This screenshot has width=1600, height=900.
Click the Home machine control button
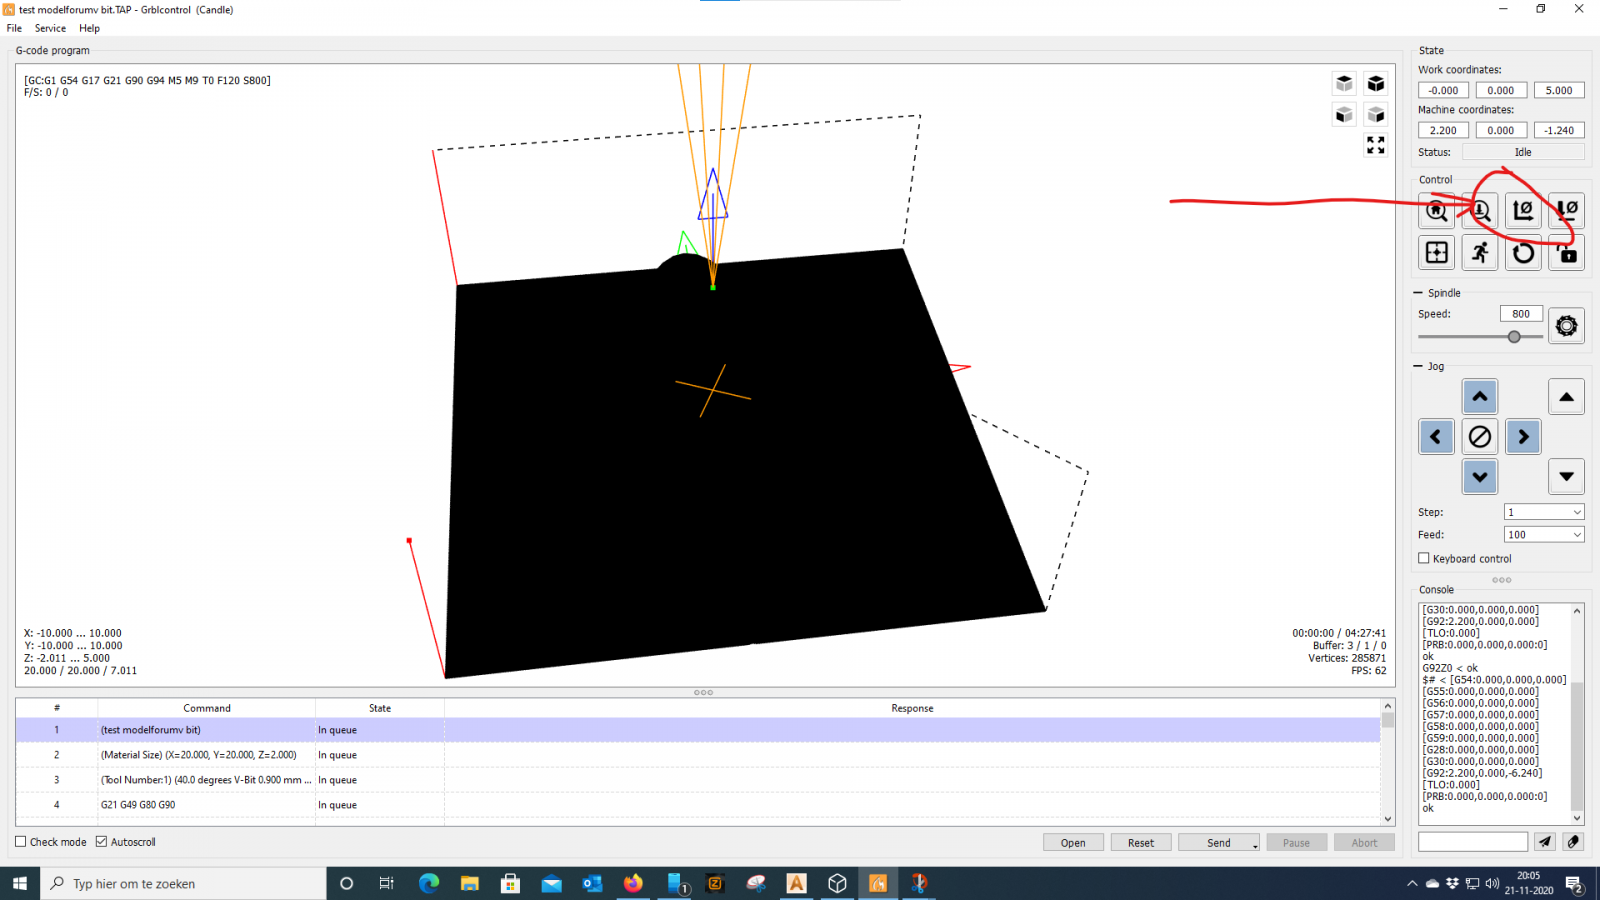point(1436,211)
